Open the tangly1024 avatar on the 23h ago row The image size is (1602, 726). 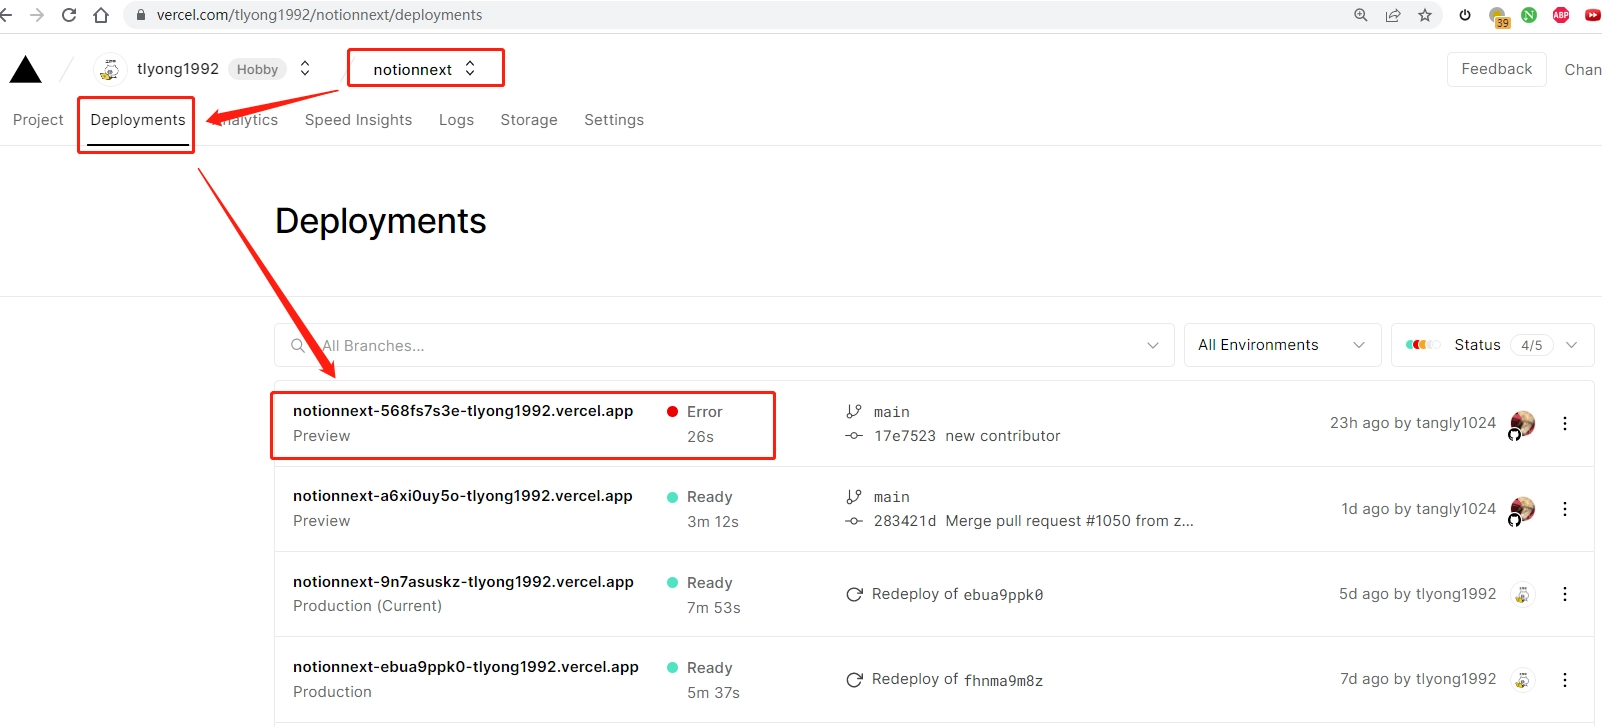pos(1522,424)
